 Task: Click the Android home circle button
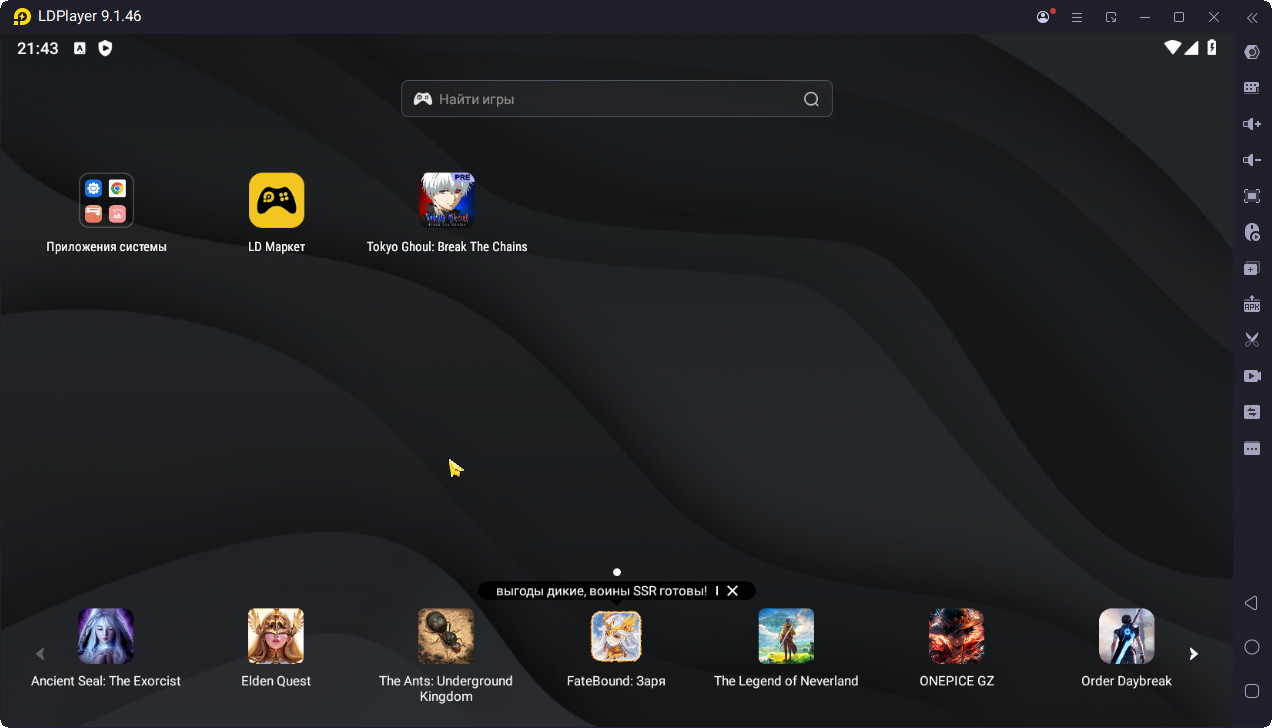point(1252,647)
